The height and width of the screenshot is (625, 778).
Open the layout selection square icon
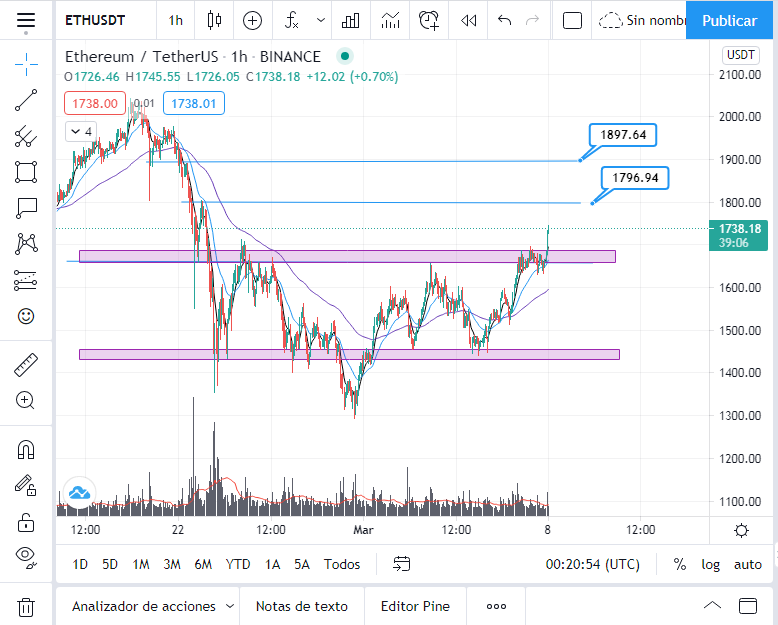click(572, 20)
